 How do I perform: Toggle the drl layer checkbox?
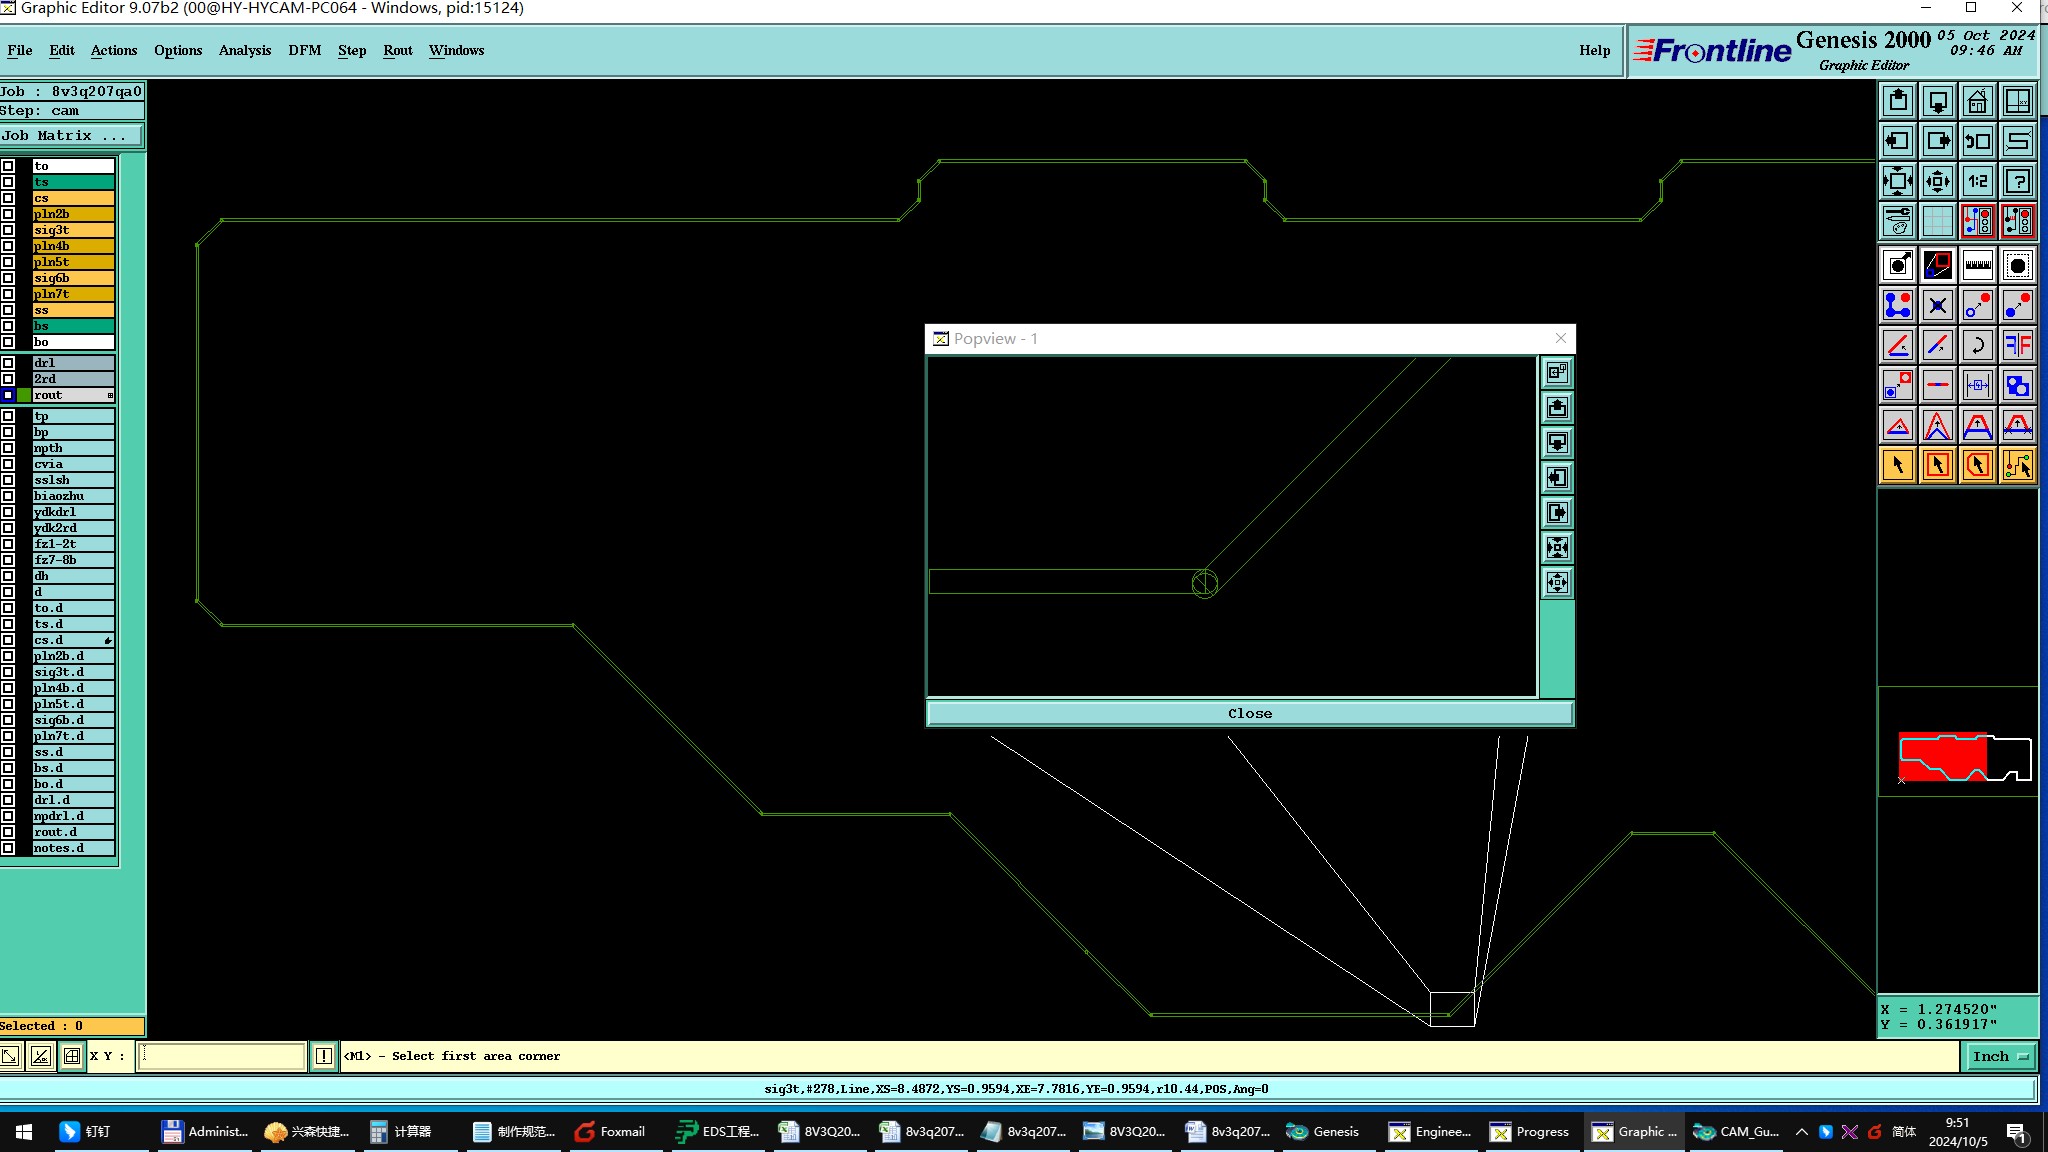click(8, 363)
